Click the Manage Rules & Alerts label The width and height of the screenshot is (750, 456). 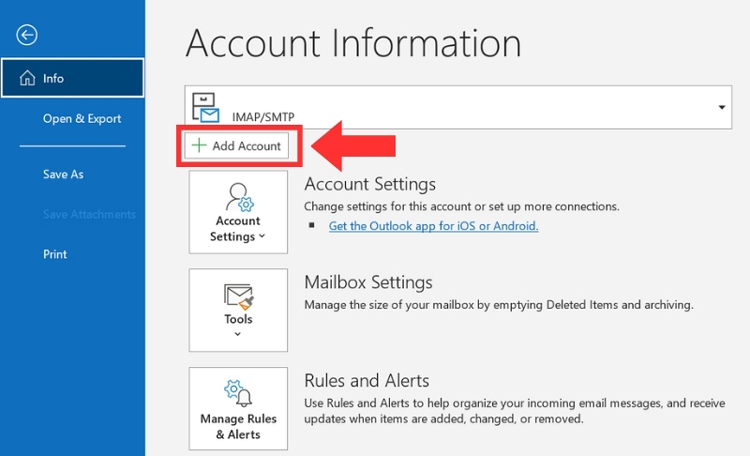pyautogui.click(x=238, y=427)
